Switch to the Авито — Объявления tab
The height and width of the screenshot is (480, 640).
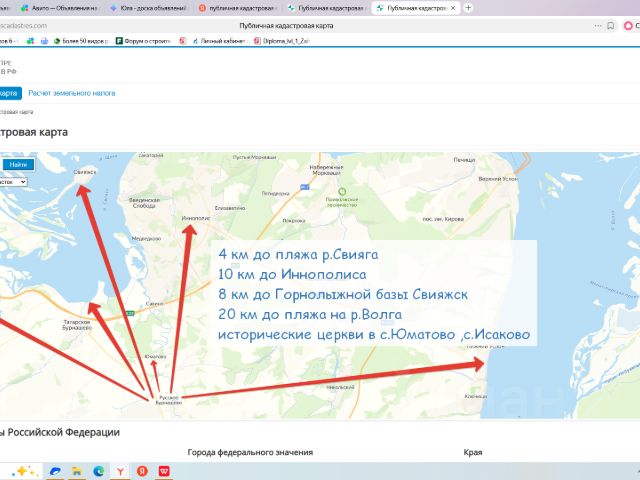(60, 8)
